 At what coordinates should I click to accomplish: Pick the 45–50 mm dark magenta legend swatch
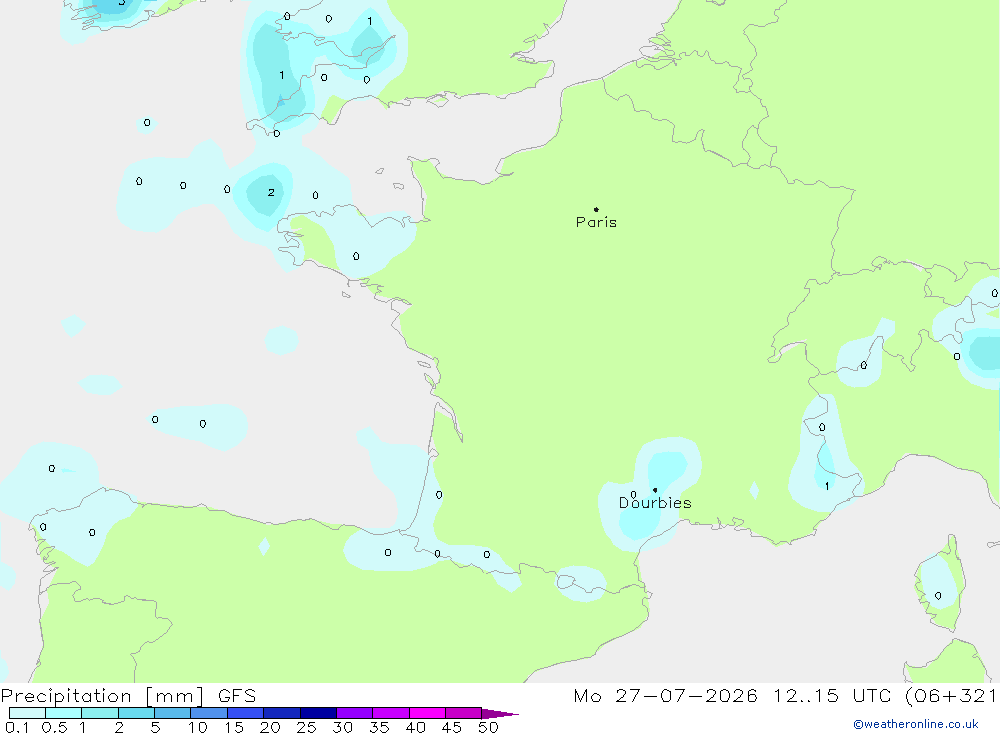pos(464,713)
